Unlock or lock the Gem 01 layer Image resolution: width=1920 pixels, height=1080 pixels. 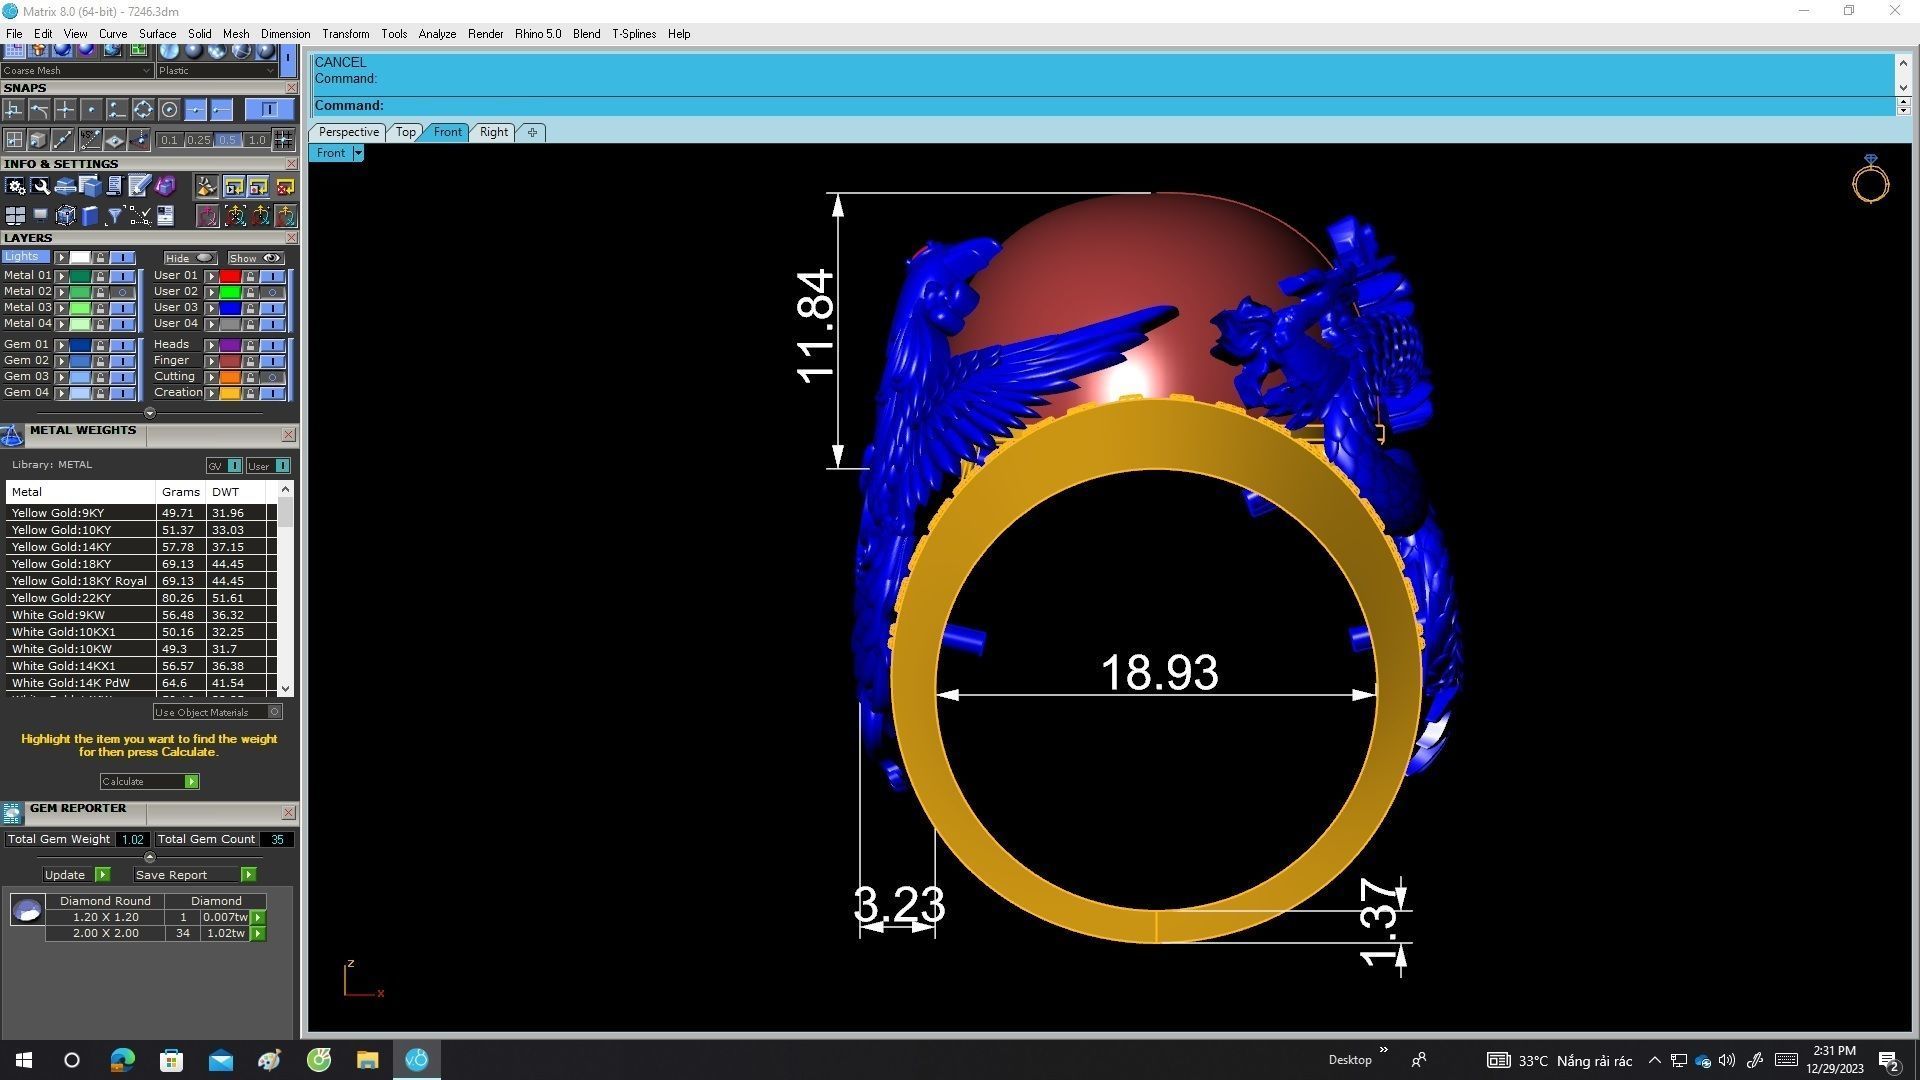(x=100, y=345)
